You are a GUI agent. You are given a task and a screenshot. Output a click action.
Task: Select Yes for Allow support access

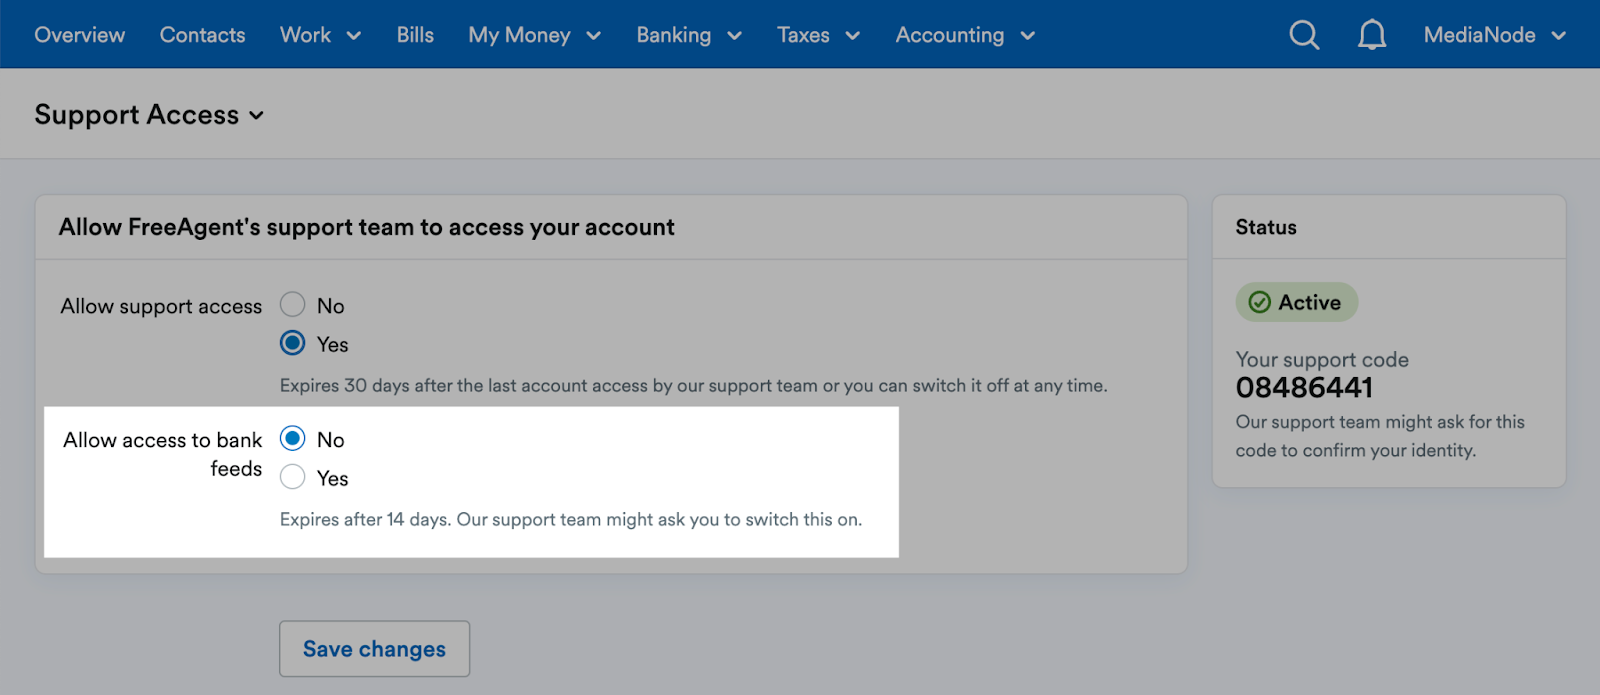(x=292, y=343)
